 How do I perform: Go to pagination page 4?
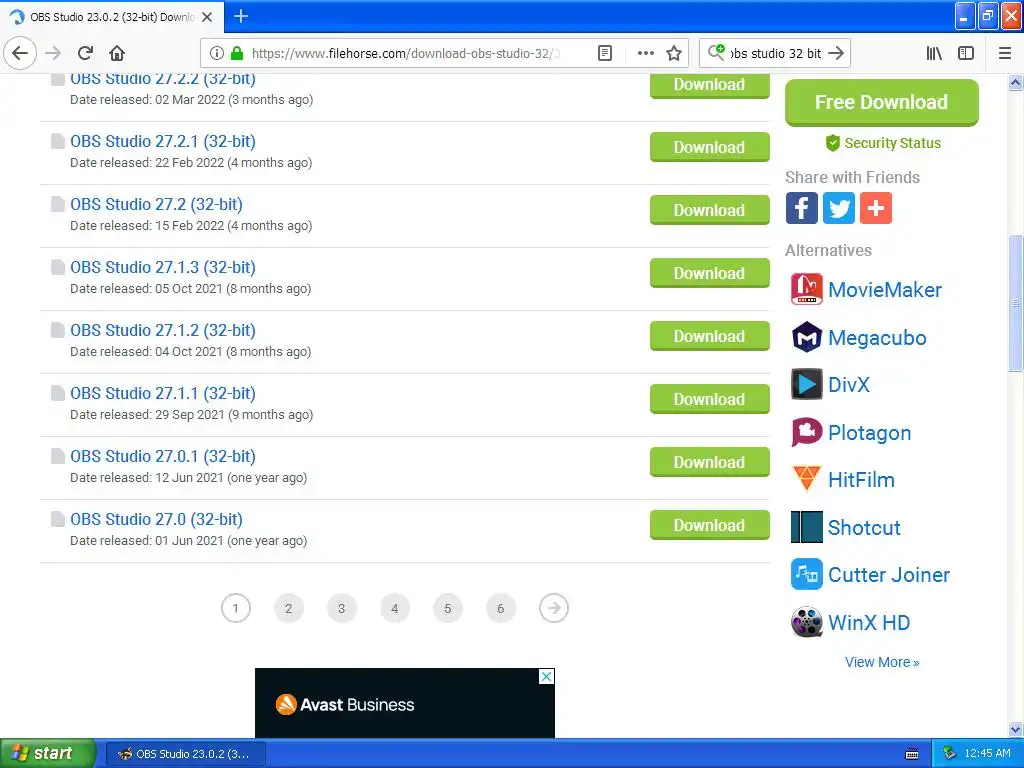tap(394, 609)
